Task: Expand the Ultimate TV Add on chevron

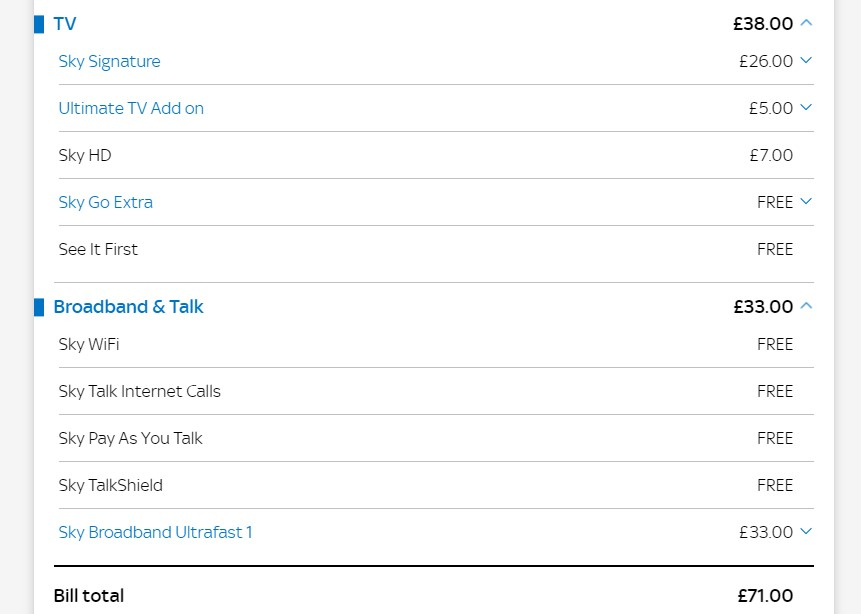Action: [x=807, y=108]
